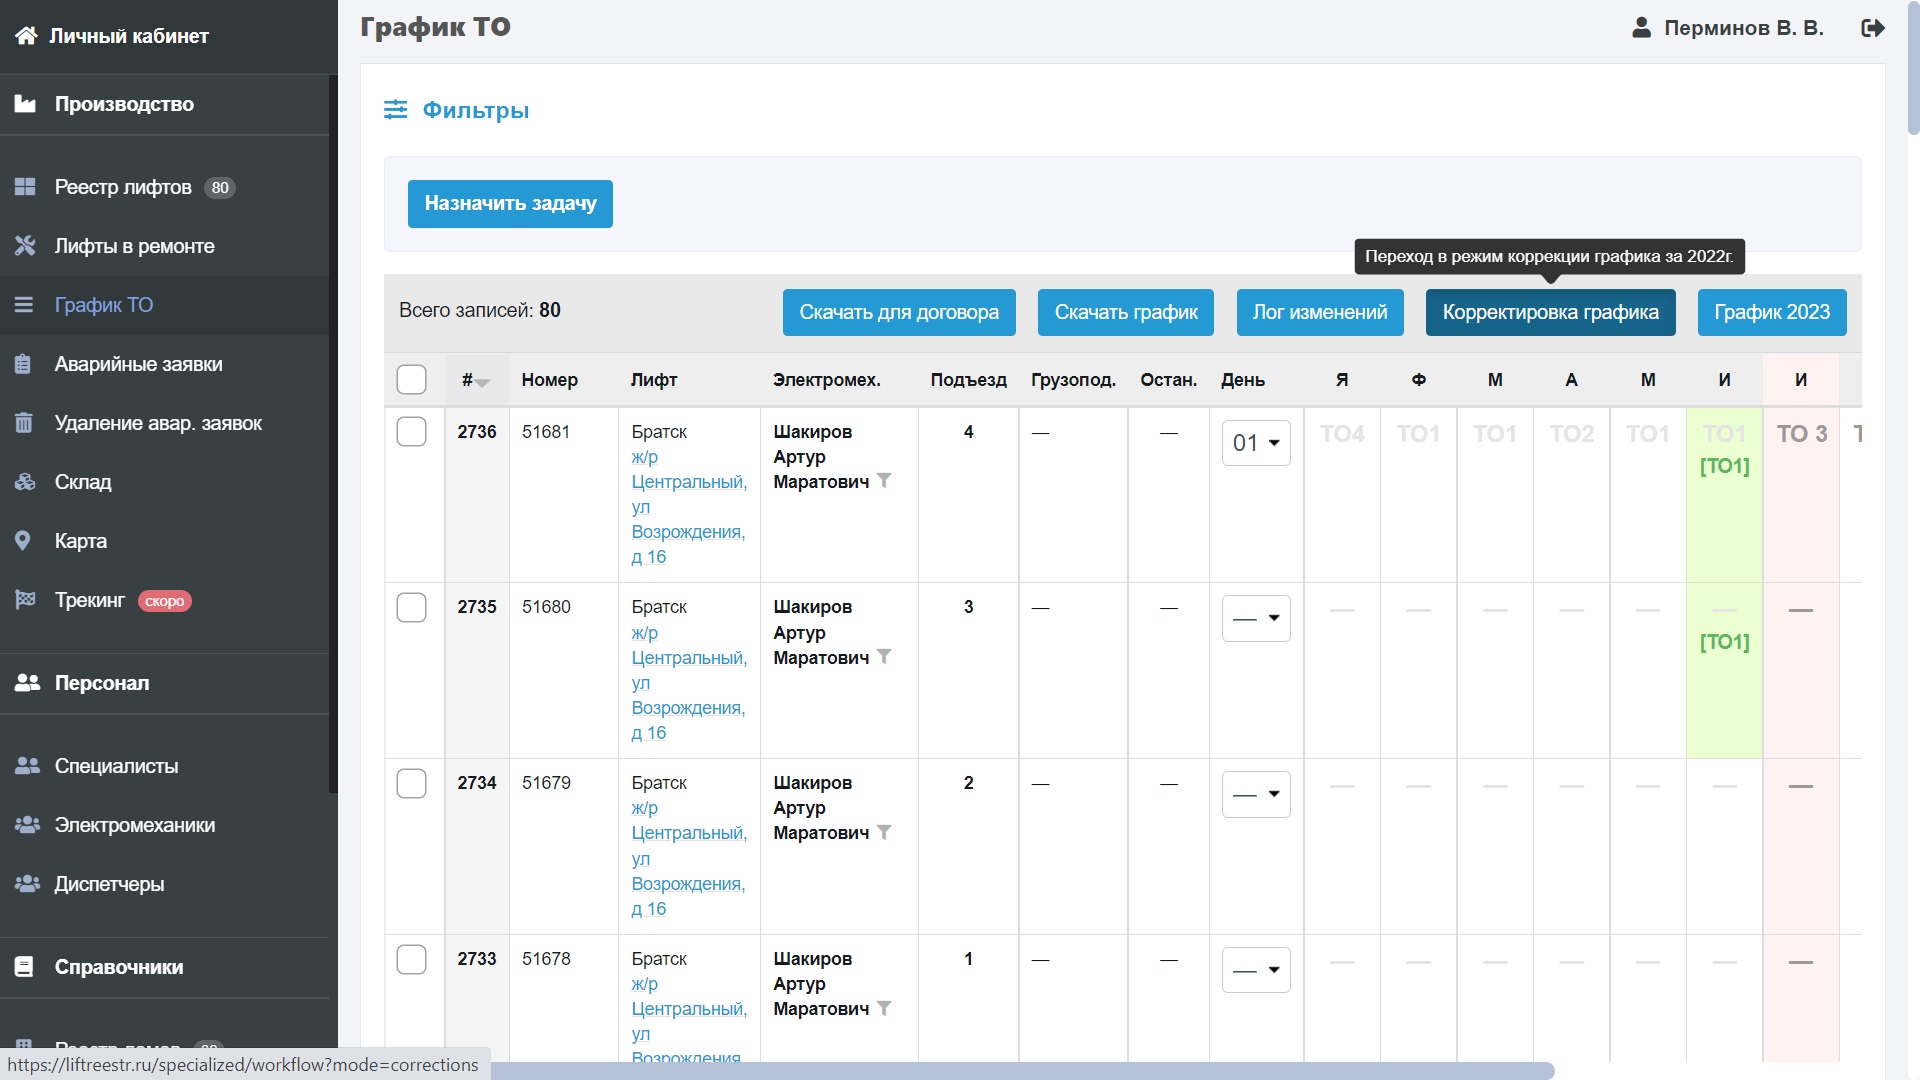Screen dimensions: 1920x1080
Task: Check the checkbox for row 2736
Action: pyautogui.click(x=411, y=432)
